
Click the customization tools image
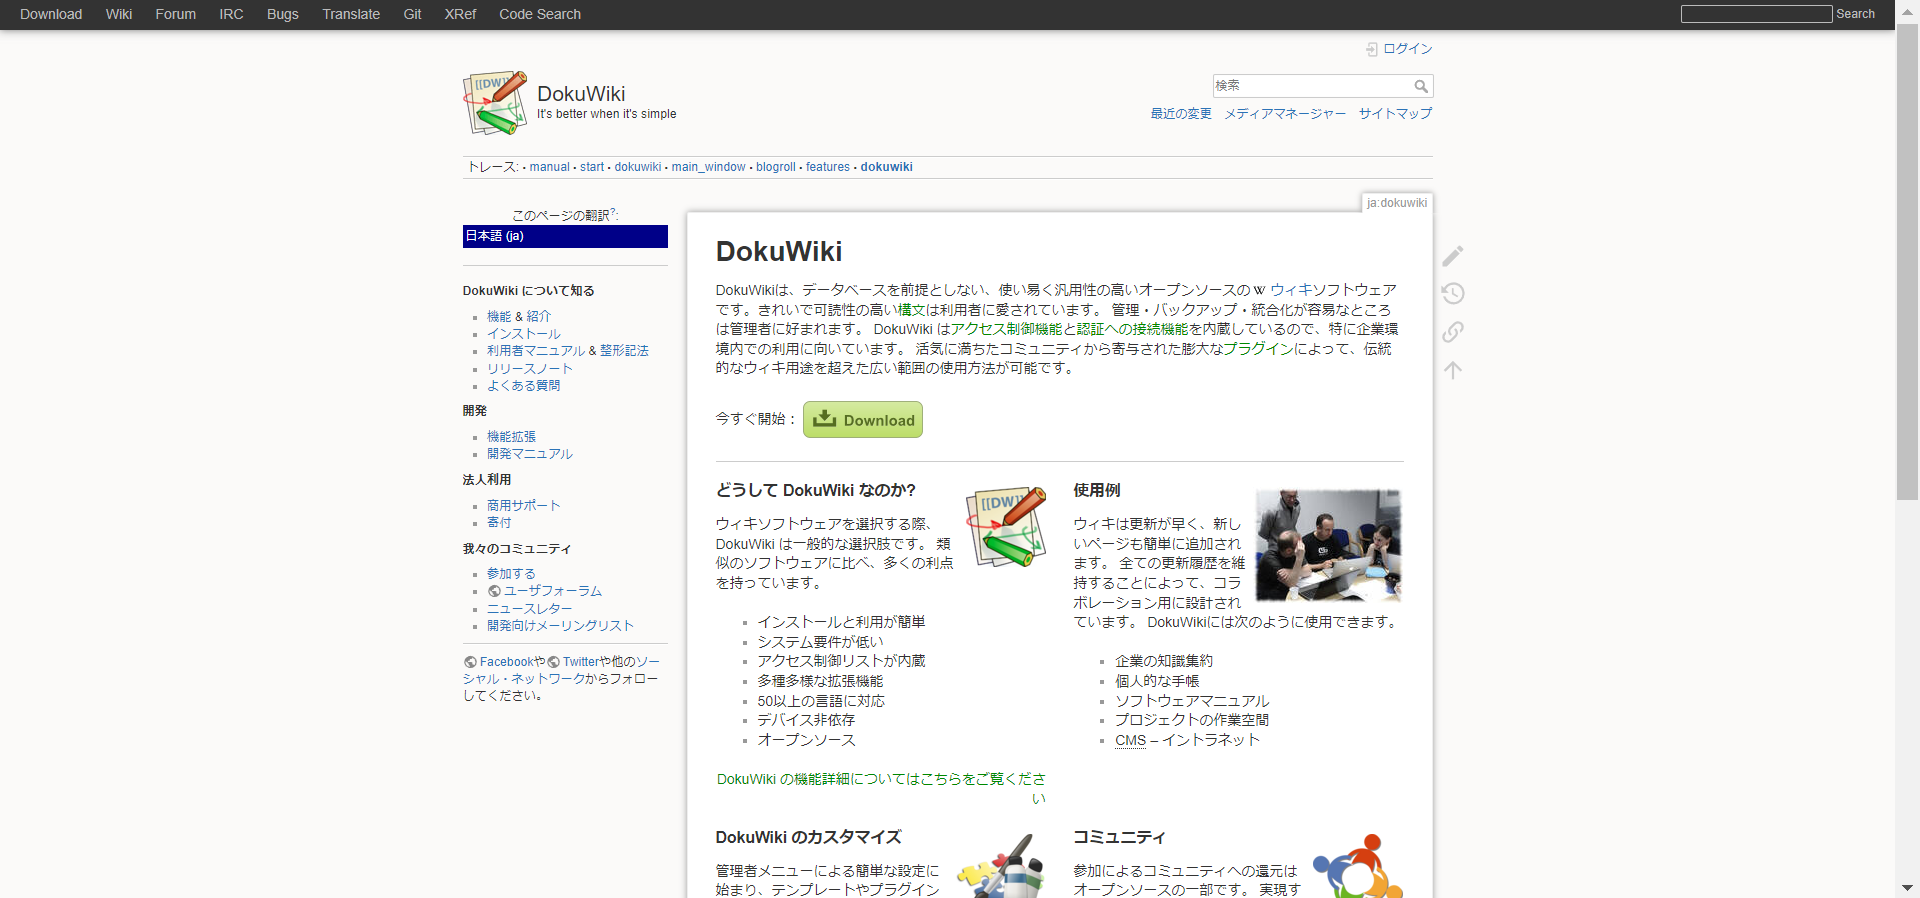click(1001, 866)
